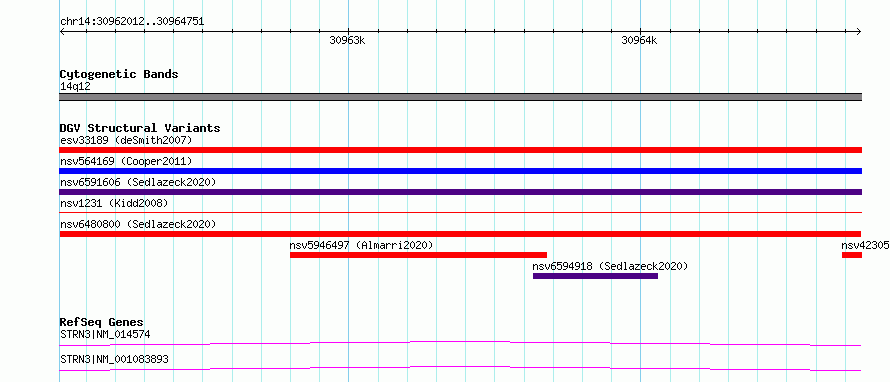890x382 pixels.
Task: Select the short red nsv42305 variant bar
Action: point(852,255)
